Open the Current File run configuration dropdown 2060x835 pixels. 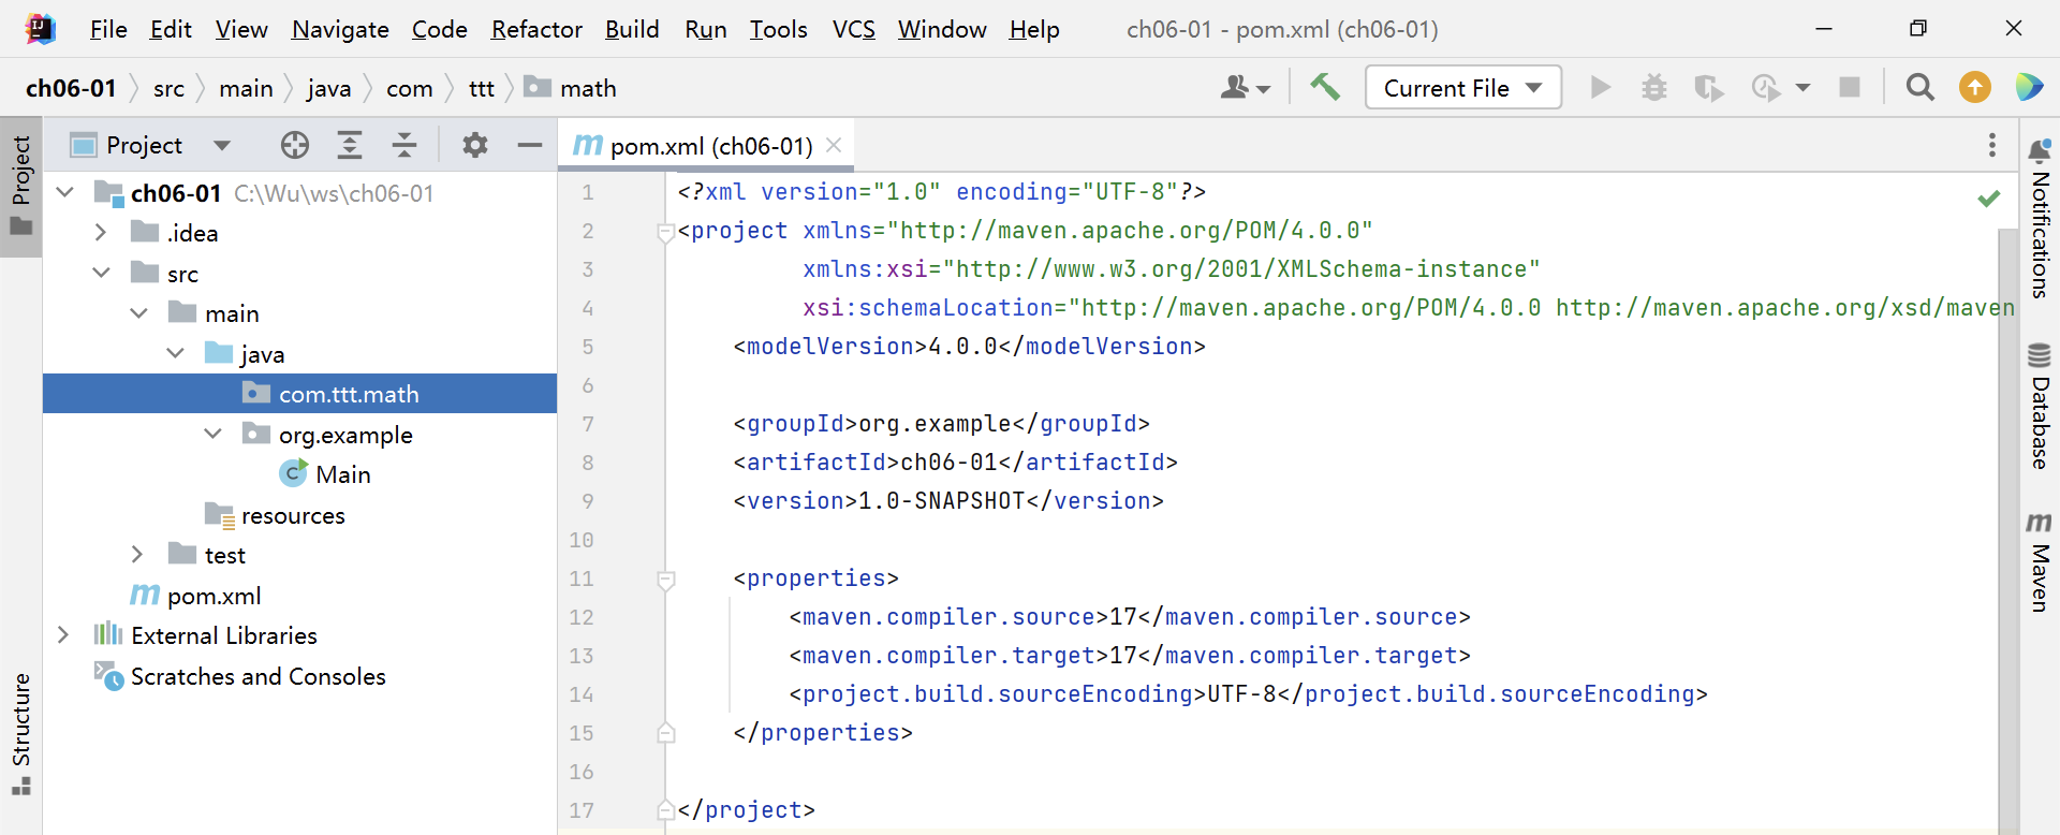(1463, 88)
